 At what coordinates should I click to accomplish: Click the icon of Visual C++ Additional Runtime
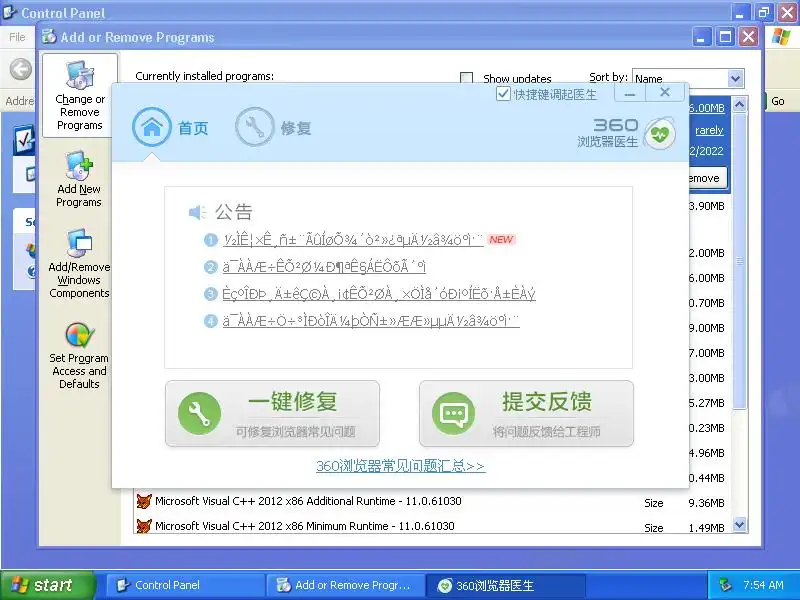click(x=144, y=501)
